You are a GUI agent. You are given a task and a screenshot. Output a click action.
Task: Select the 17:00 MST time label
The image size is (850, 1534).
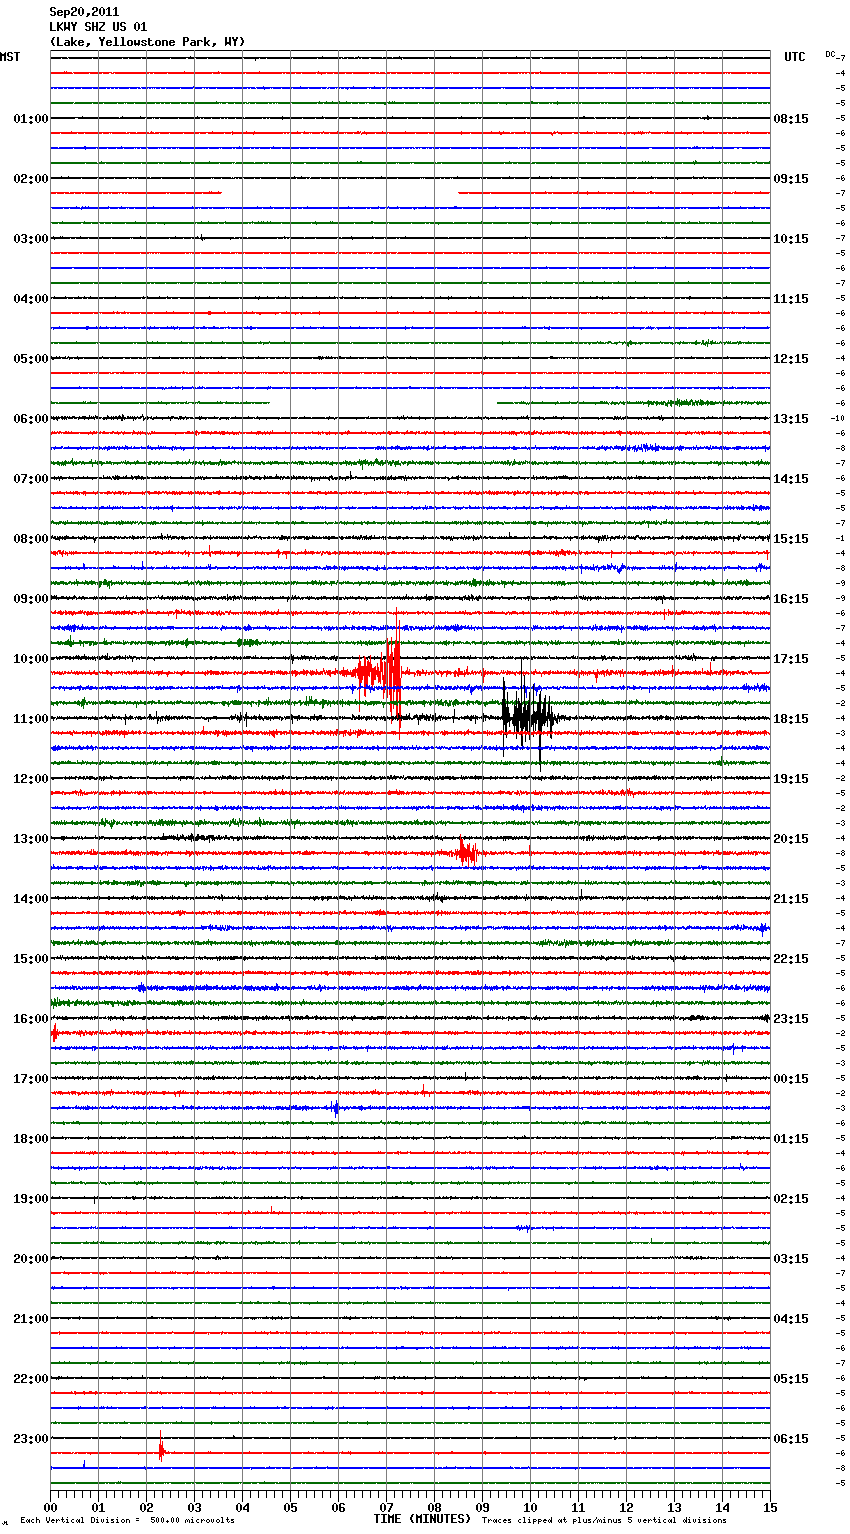(x=31, y=1079)
